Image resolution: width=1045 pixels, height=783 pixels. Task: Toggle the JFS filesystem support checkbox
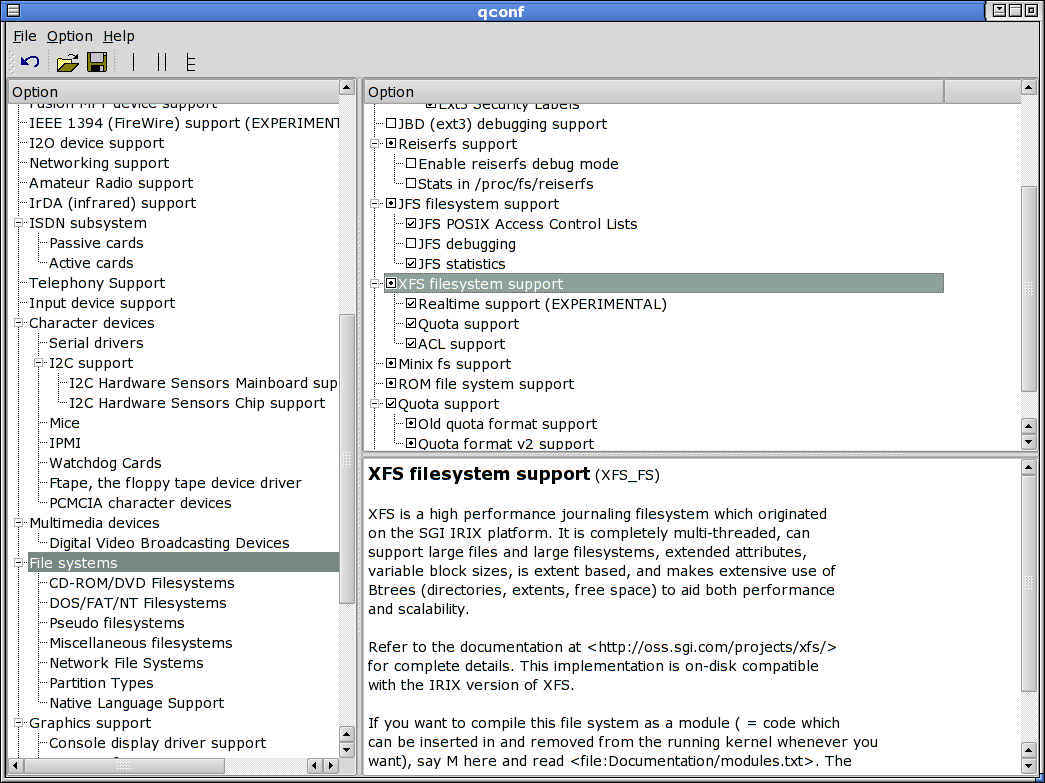(x=391, y=204)
